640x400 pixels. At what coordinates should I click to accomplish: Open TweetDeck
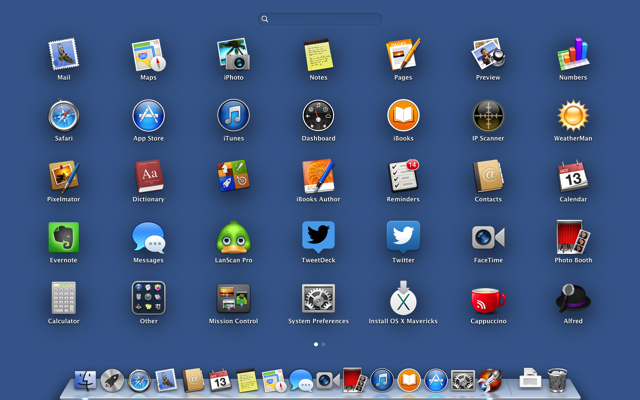click(318, 237)
